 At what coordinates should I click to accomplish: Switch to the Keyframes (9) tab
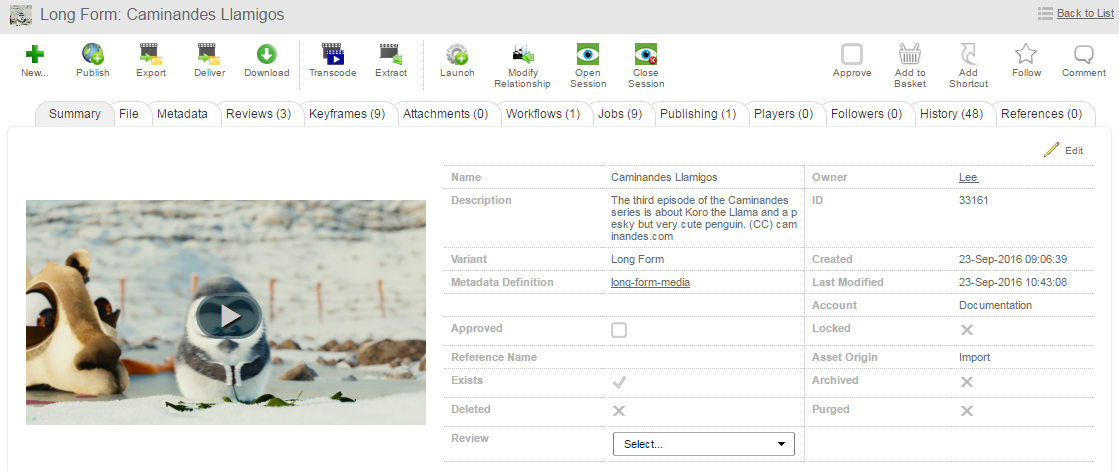346,114
